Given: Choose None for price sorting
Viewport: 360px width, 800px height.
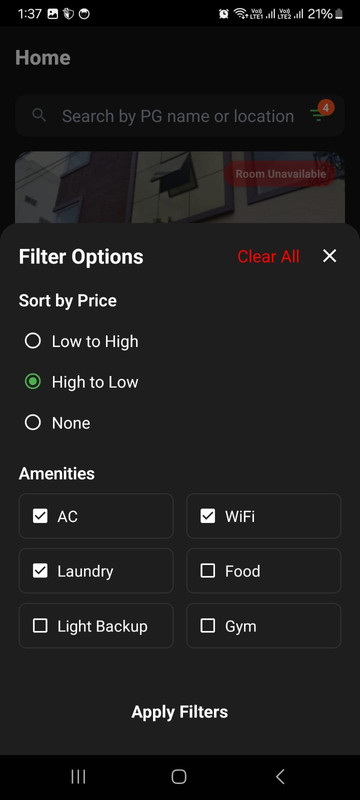Looking at the screenshot, I should coord(58,423).
